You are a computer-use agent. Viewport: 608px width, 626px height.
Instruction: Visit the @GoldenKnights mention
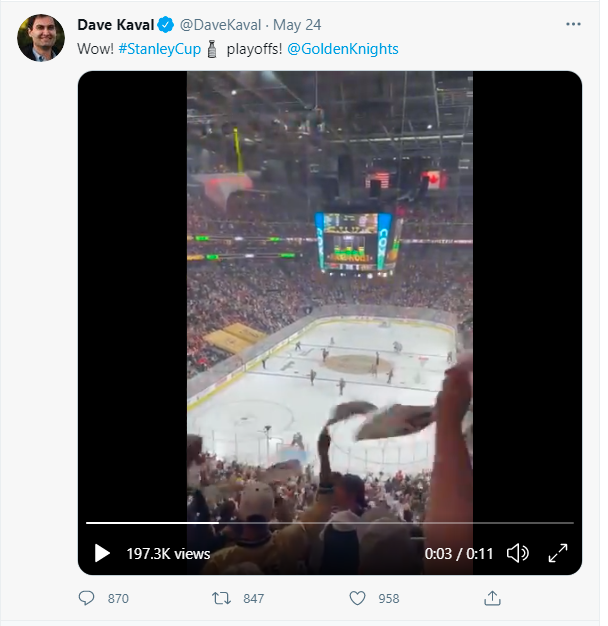[x=343, y=48]
